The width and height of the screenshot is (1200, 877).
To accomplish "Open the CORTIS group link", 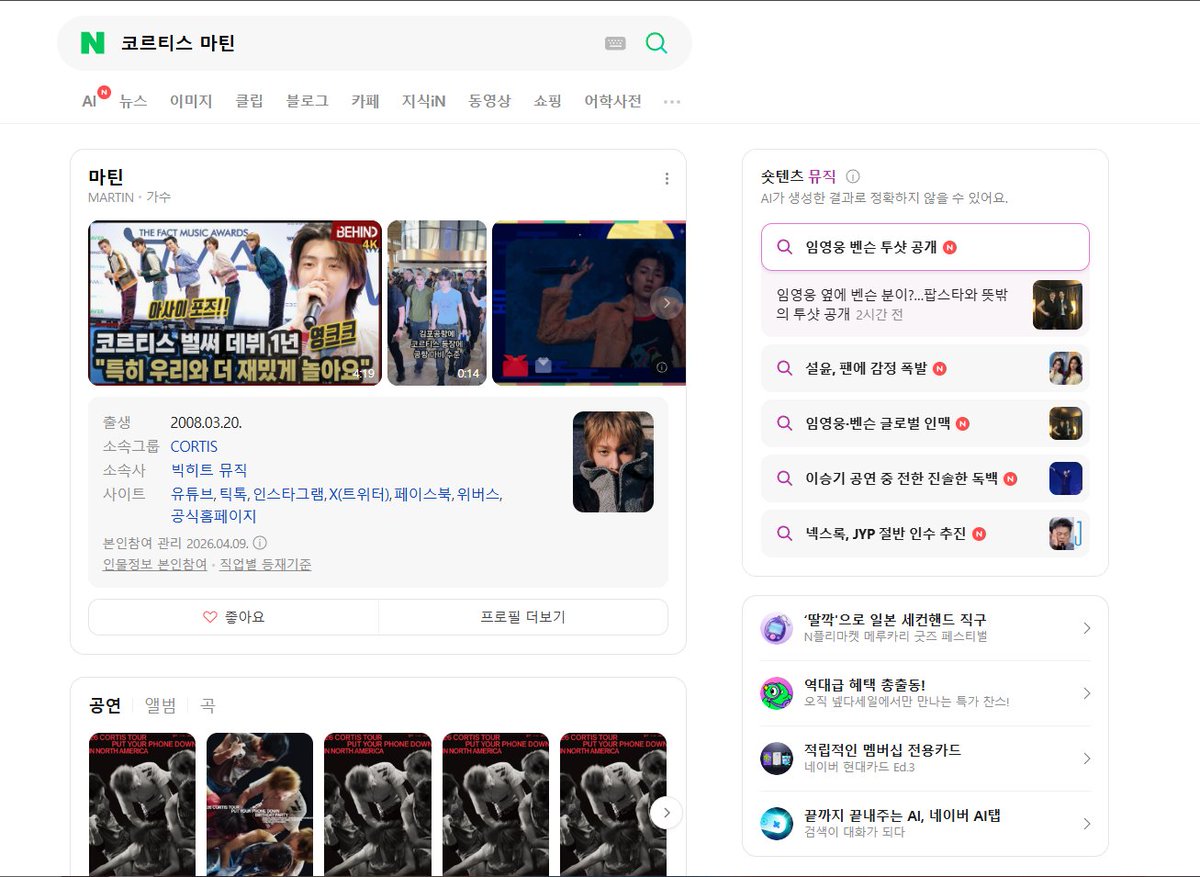I will point(194,446).
